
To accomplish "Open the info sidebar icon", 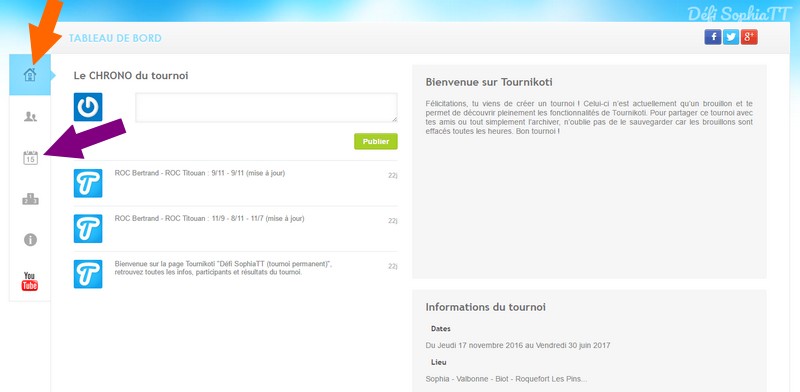I will click(x=30, y=240).
